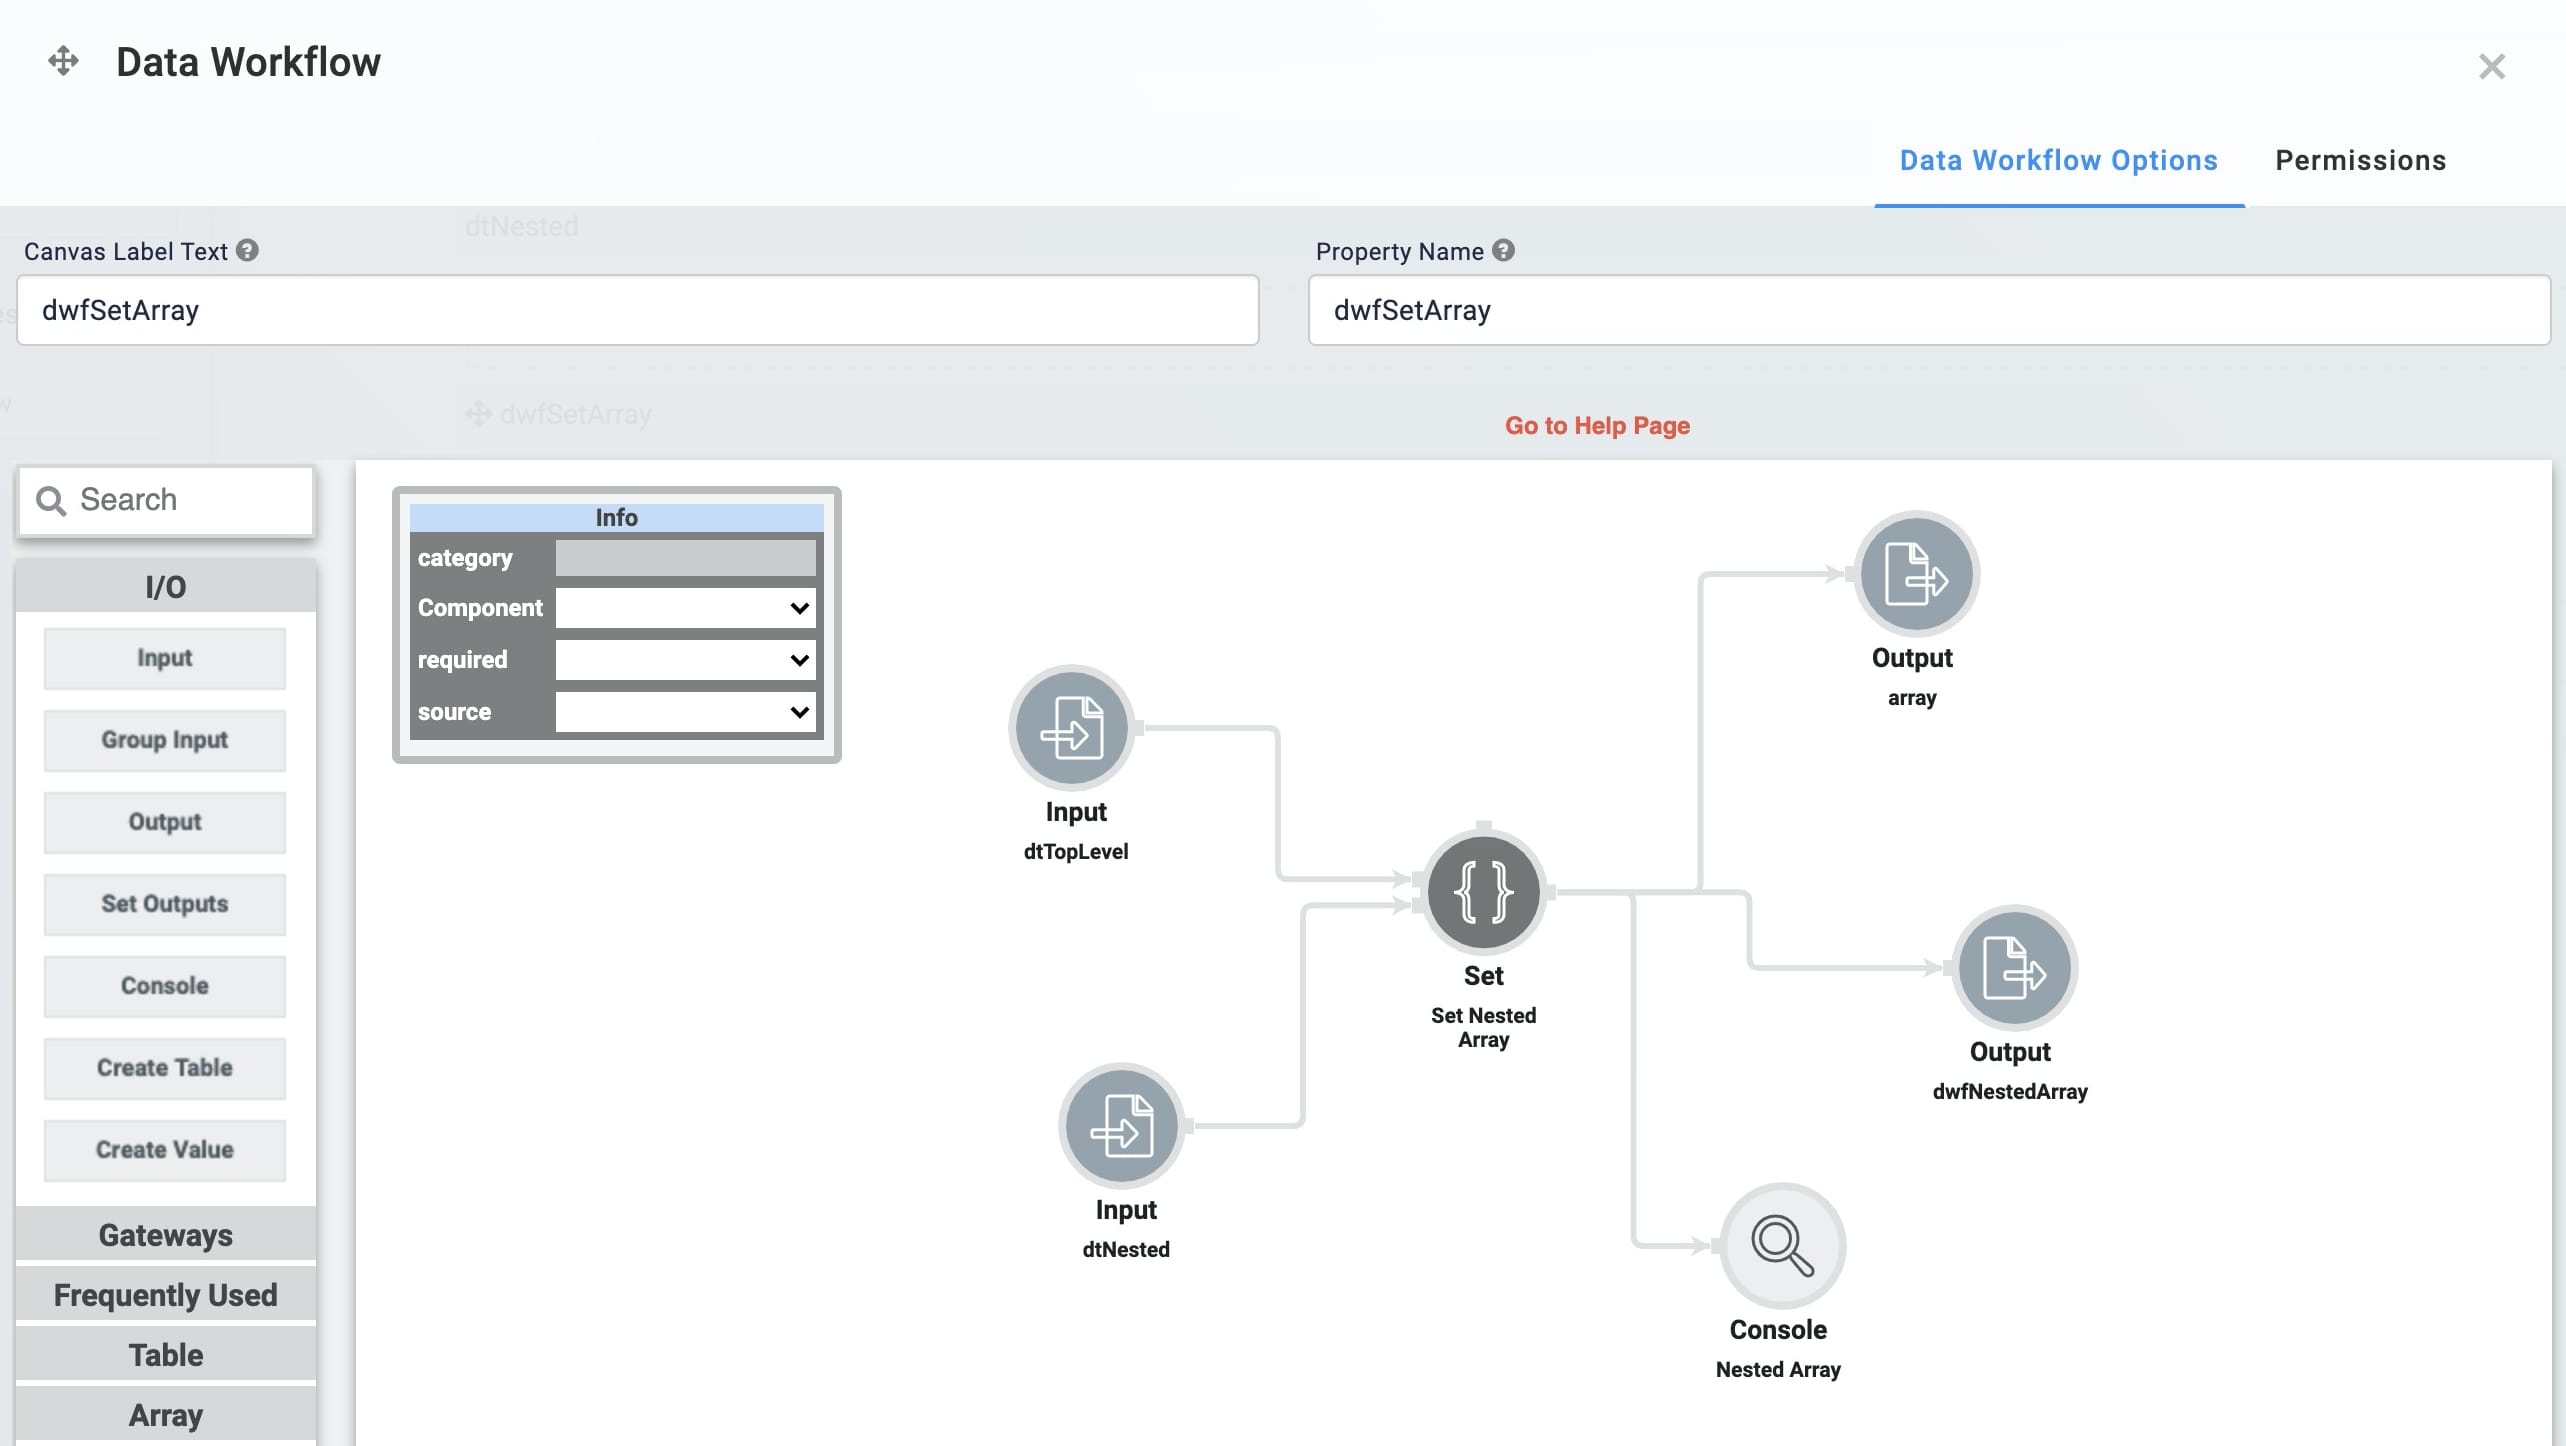The image size is (2566, 1446).
Task: Click the category field in Info panel
Action: tap(686, 558)
